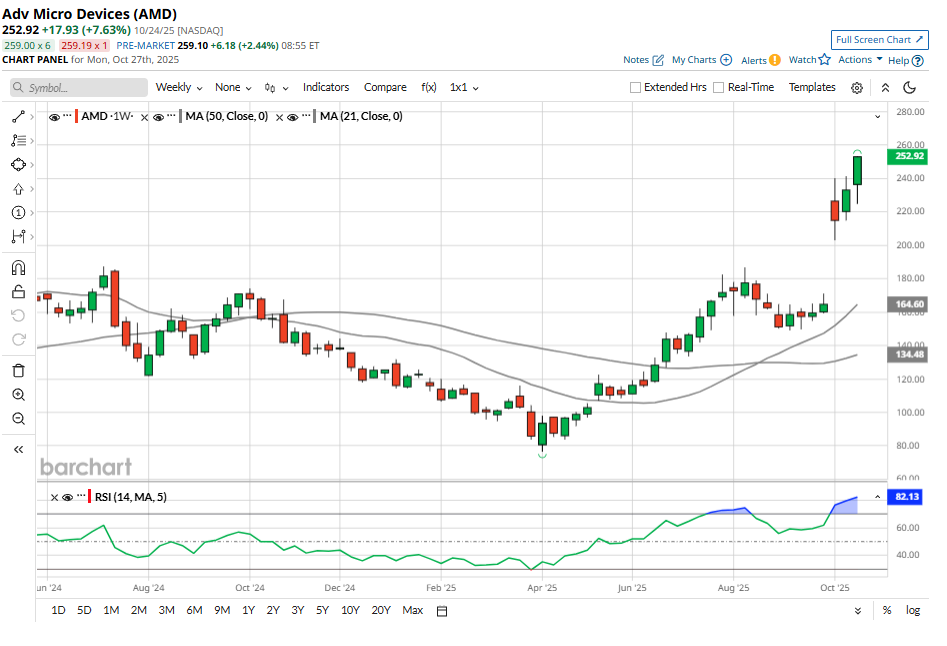Delete drawings with the trash icon

[x=18, y=370]
